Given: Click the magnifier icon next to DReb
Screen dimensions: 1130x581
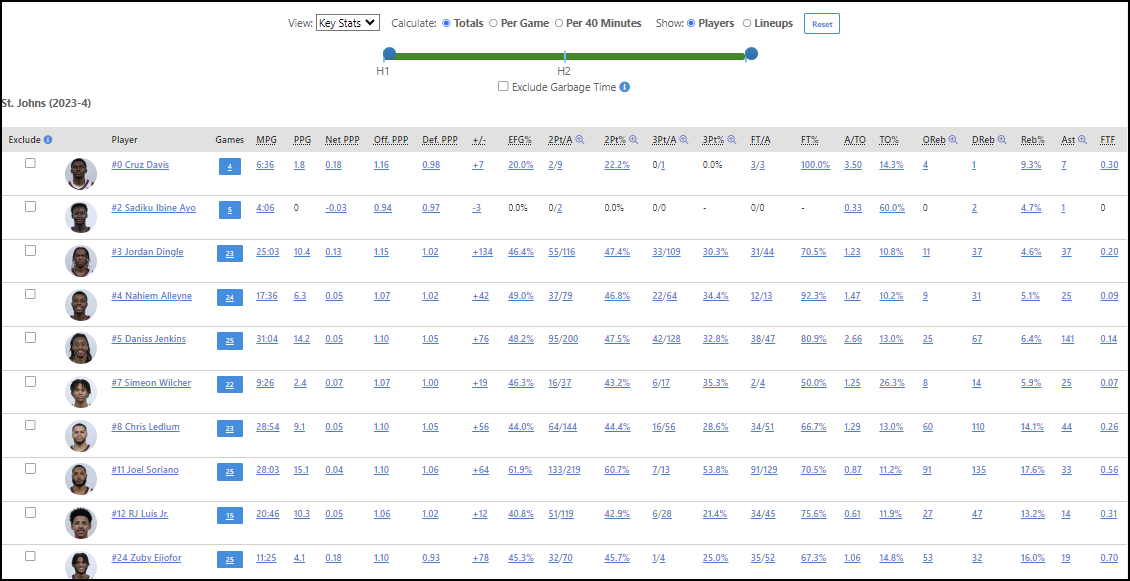Looking at the screenshot, I should [1003, 140].
